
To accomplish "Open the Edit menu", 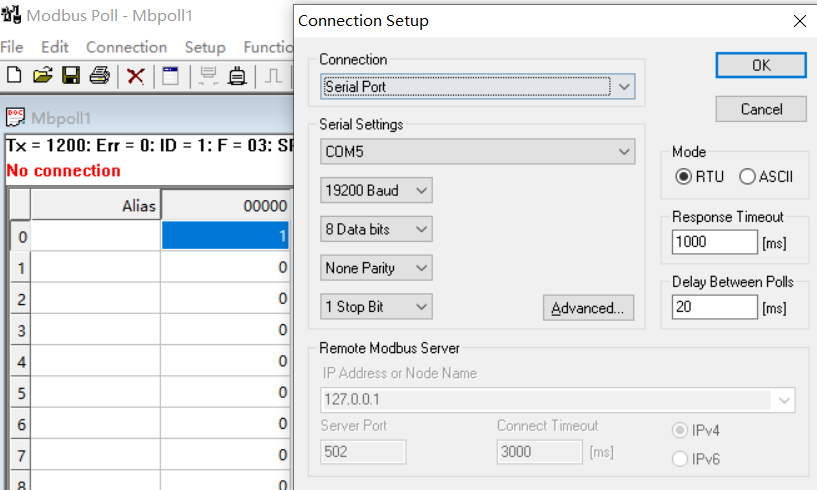I will coord(55,47).
